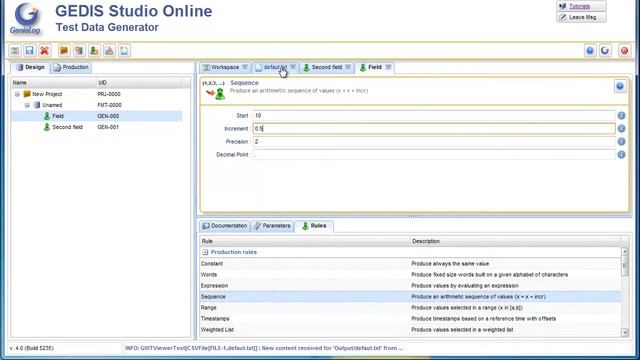Click the GenieLog logo
The width and height of the screenshot is (640, 360).
(x=26, y=19)
